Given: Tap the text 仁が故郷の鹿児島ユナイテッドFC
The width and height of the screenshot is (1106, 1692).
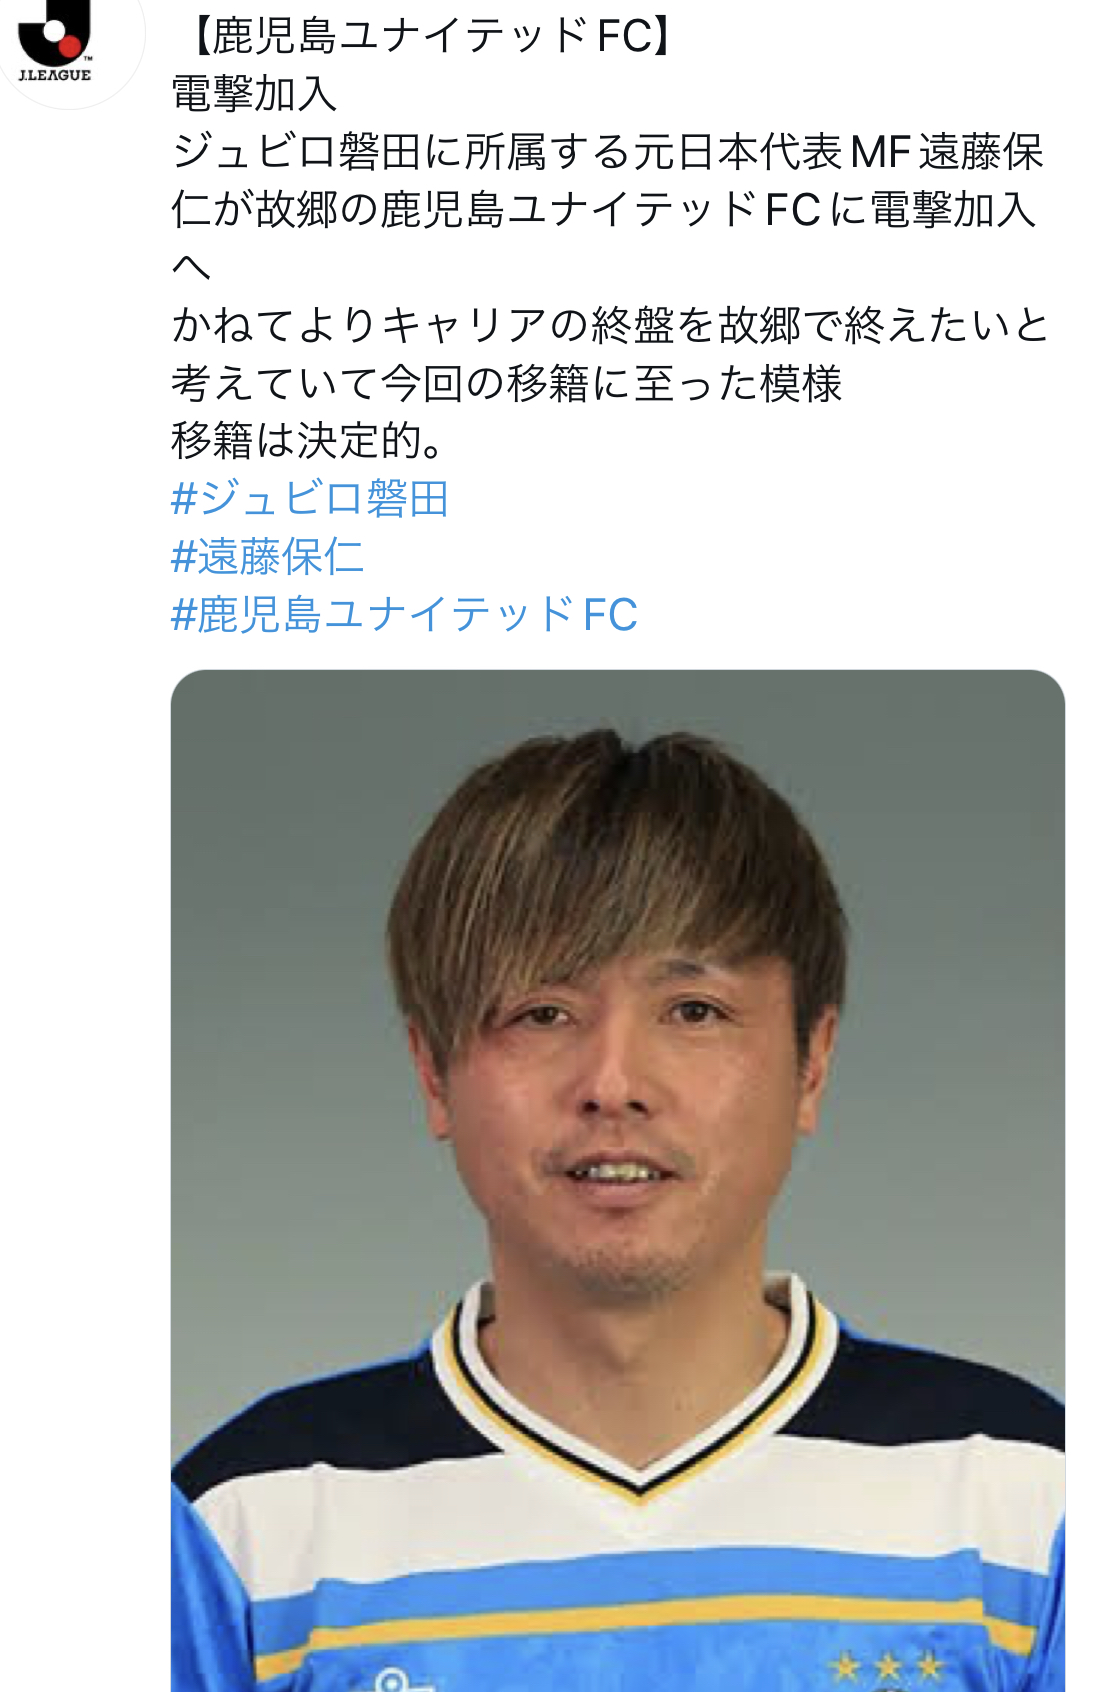Looking at the screenshot, I should click(x=496, y=209).
